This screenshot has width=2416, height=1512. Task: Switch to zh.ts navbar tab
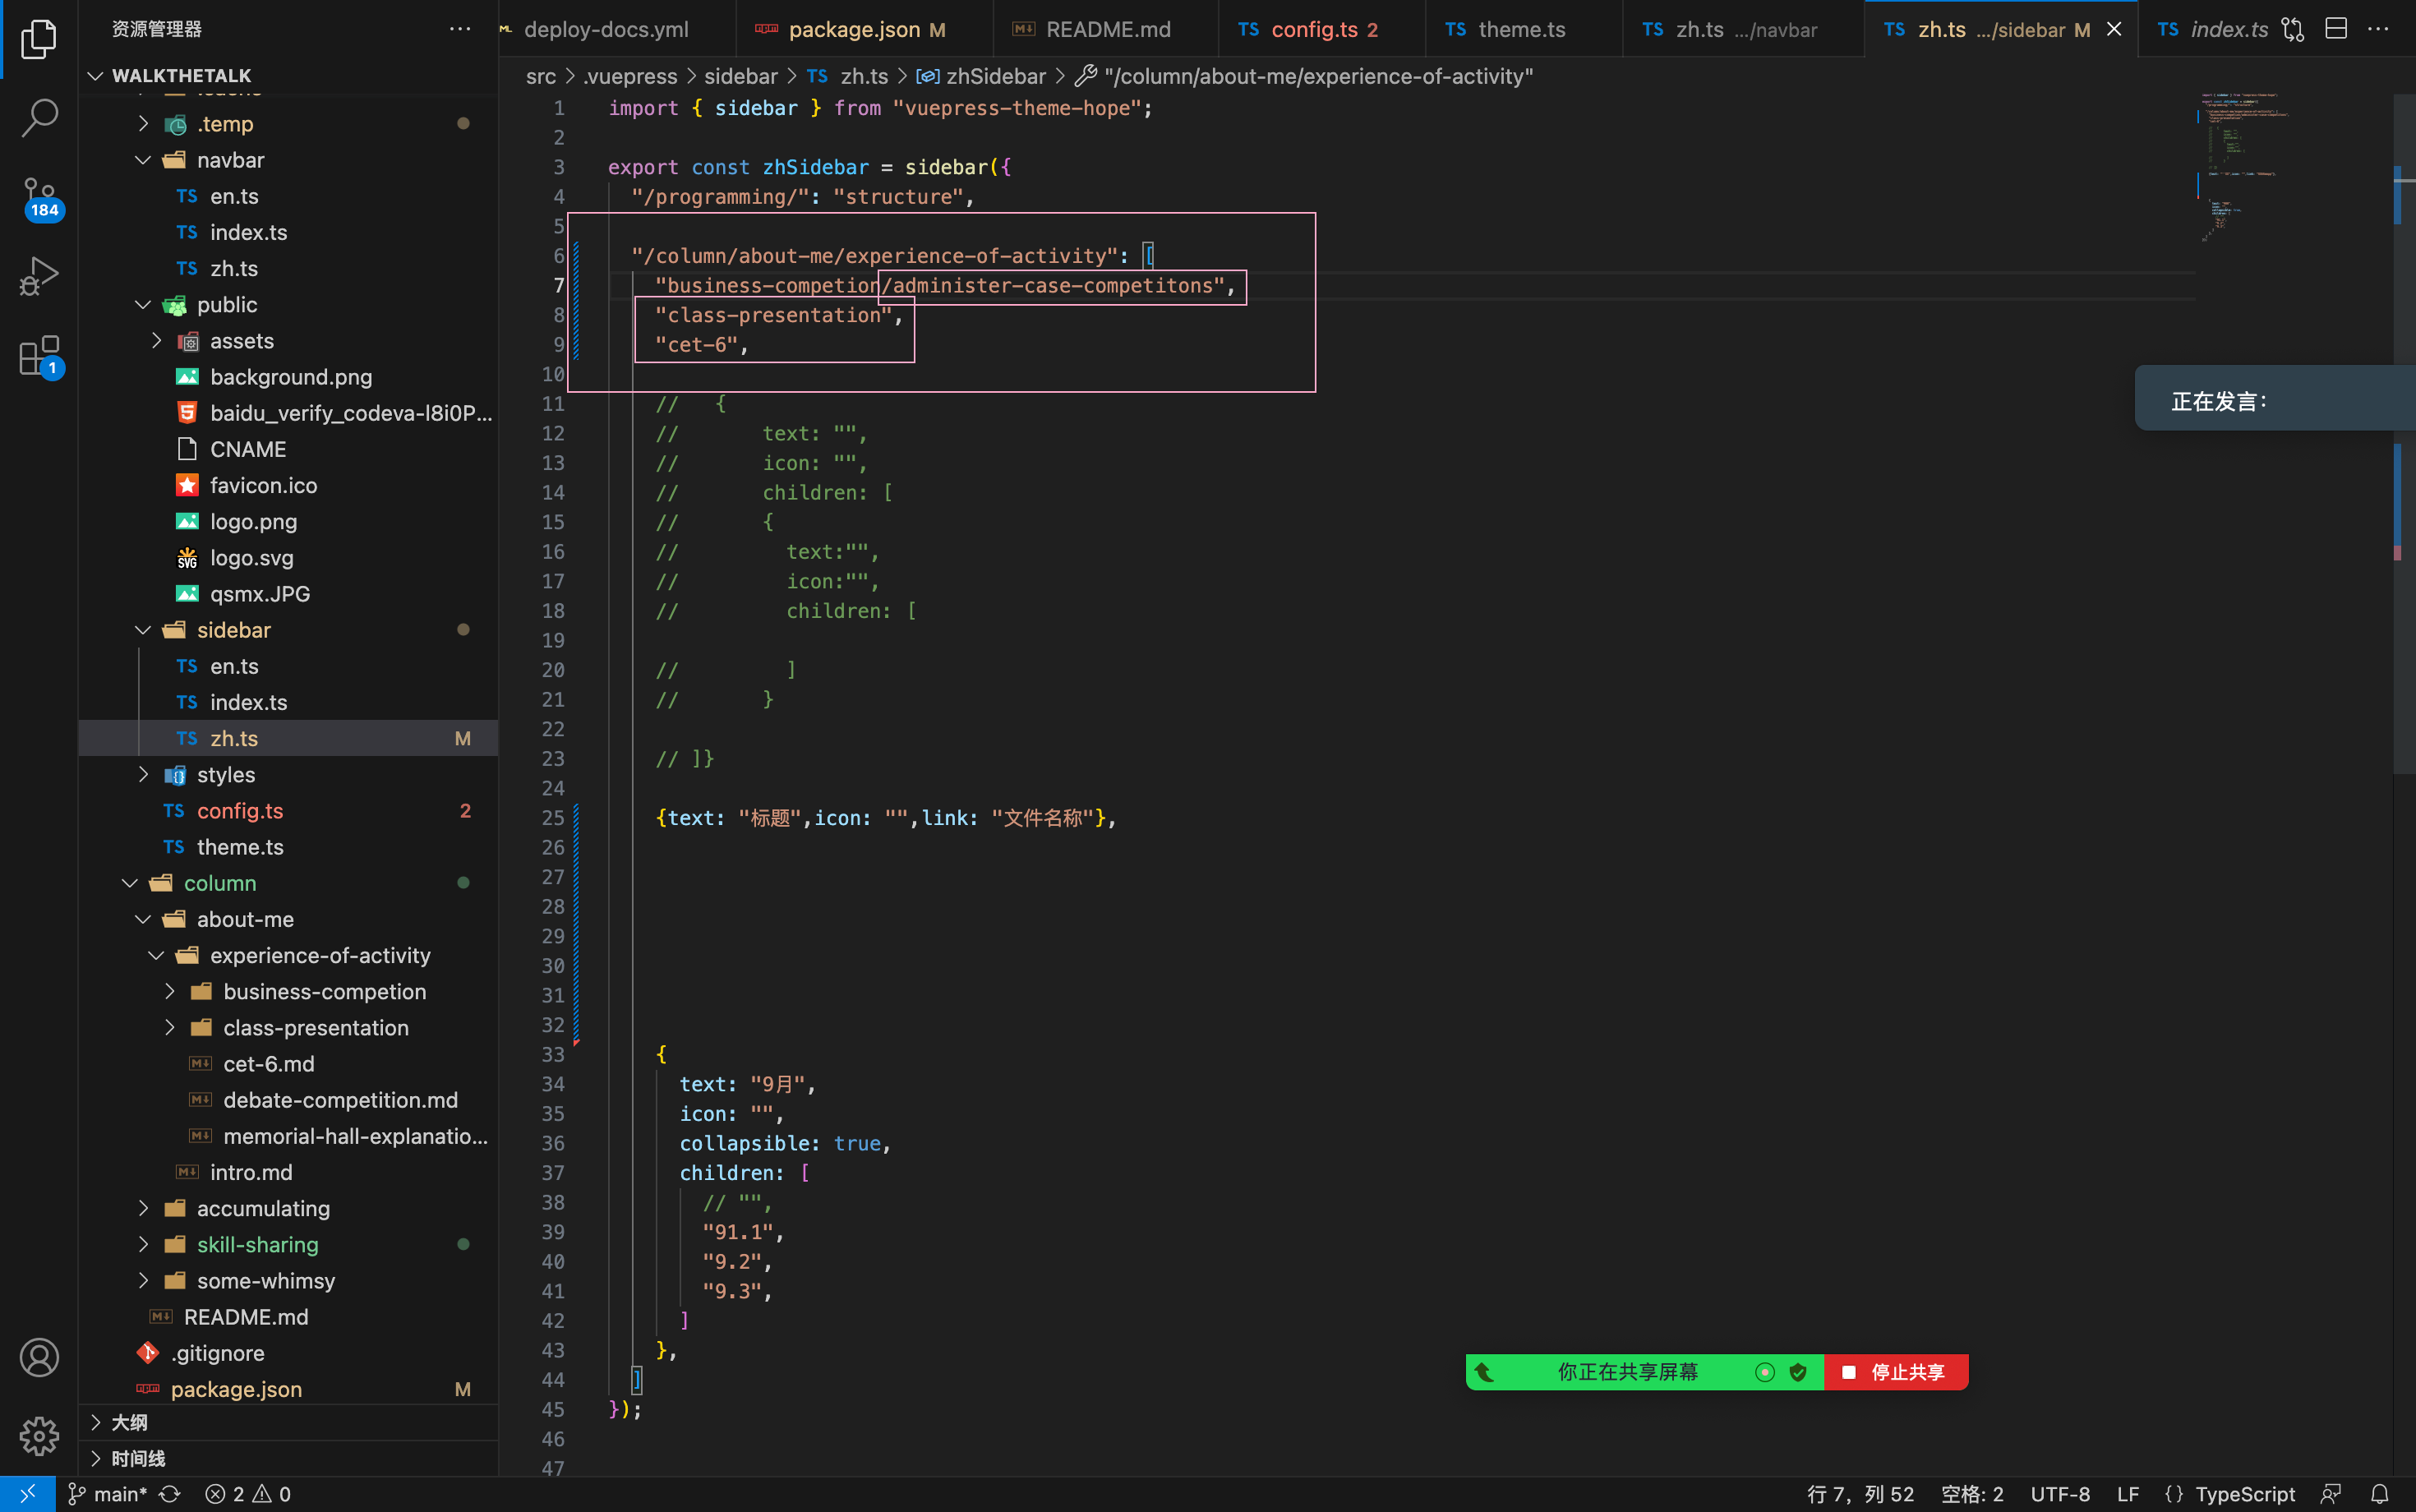tap(1743, 29)
